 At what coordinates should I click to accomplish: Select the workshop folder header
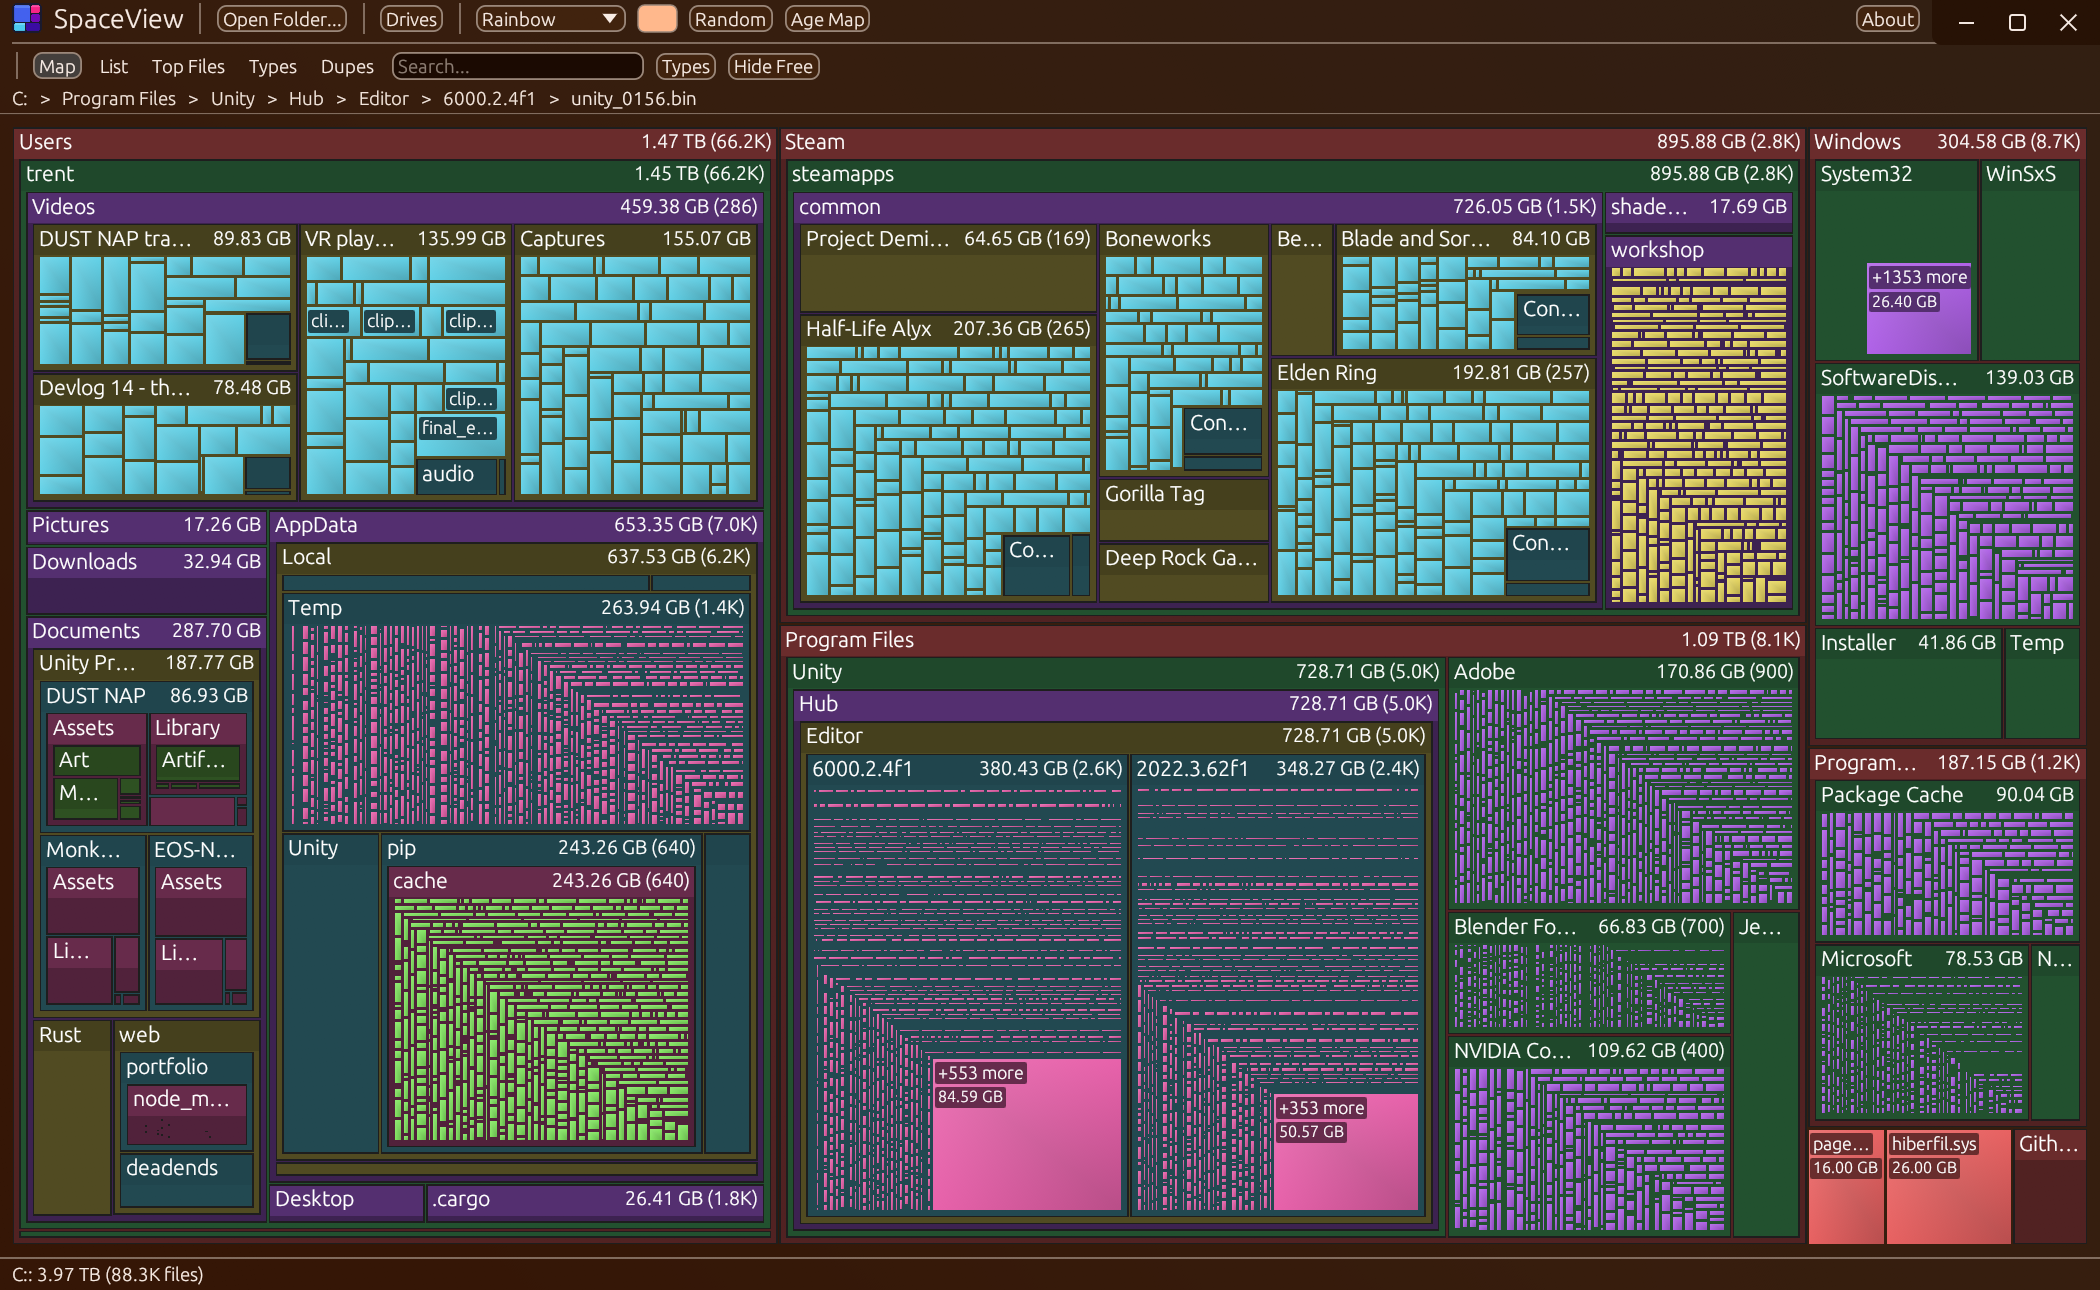point(1699,250)
